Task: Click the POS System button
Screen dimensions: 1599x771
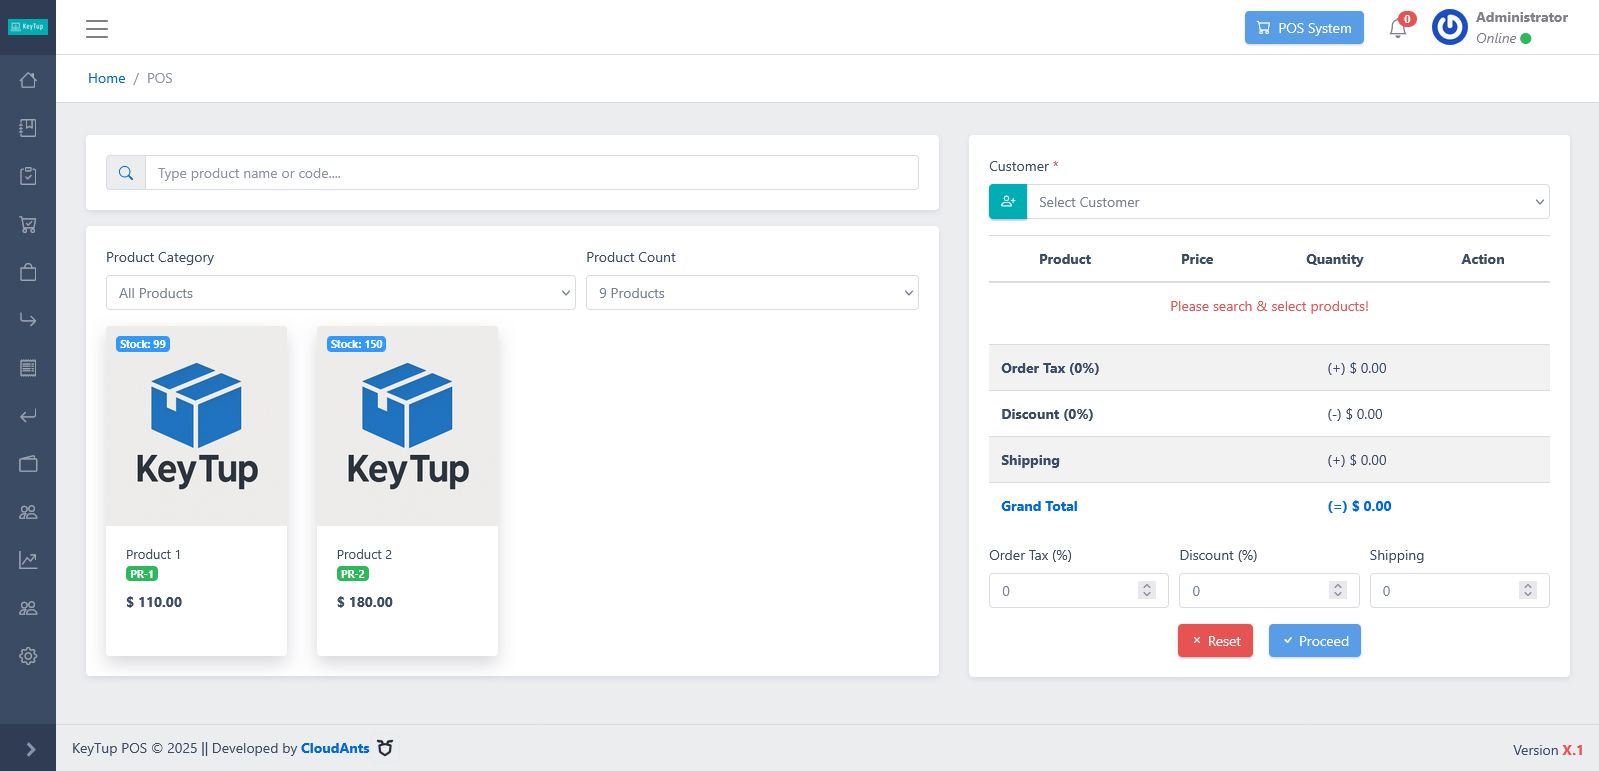Action: pos(1304,28)
